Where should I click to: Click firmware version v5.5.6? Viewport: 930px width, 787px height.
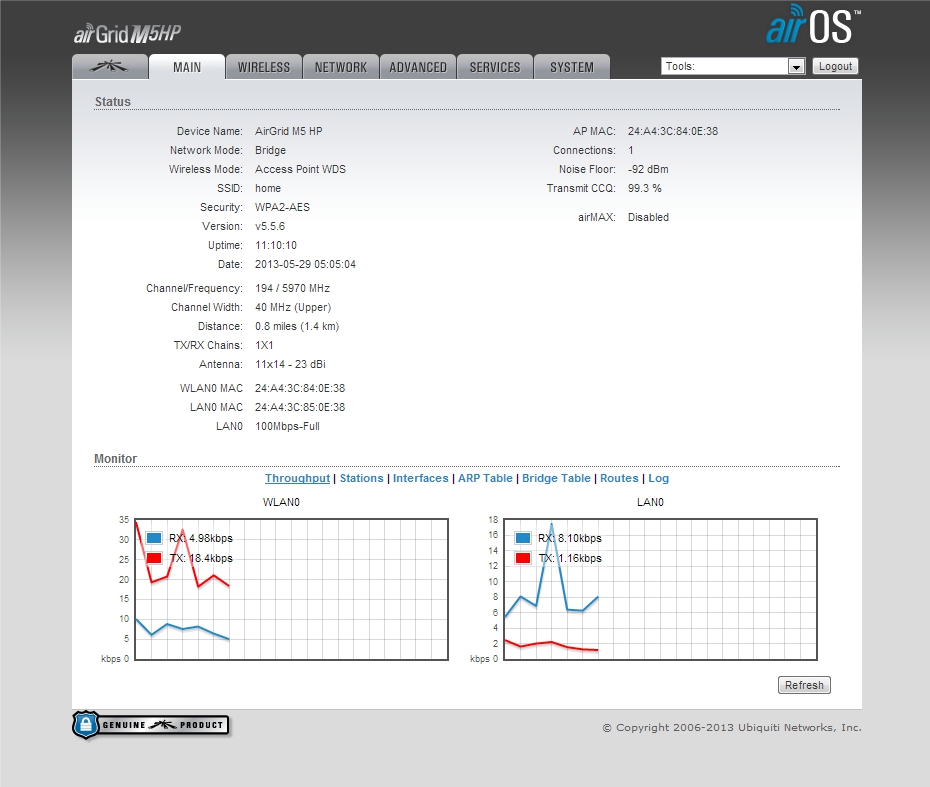point(270,226)
